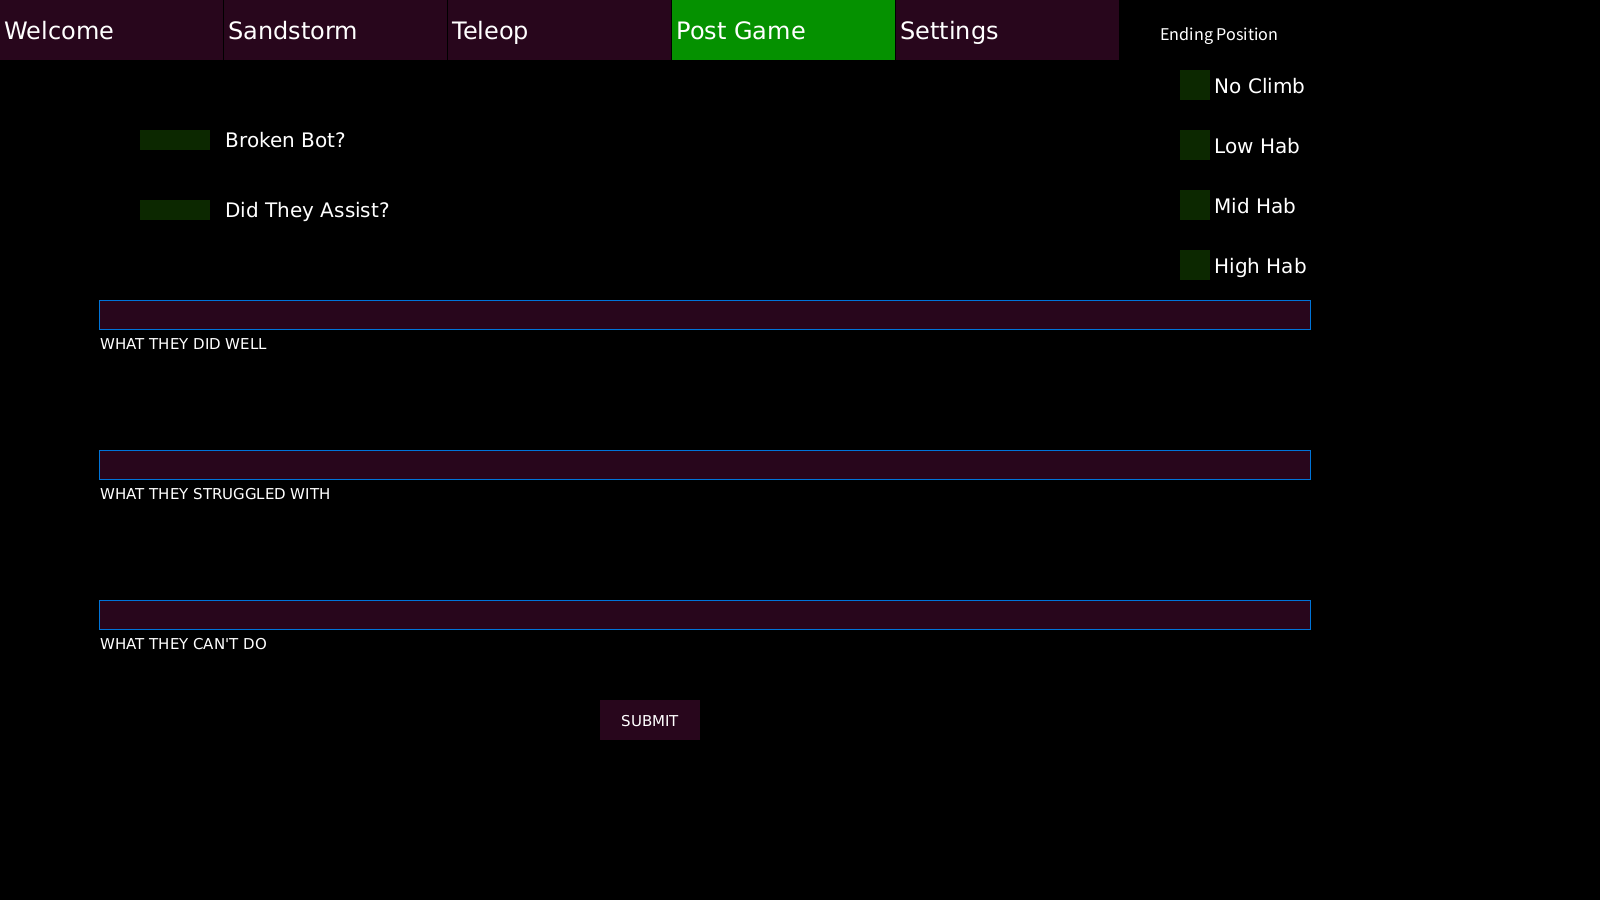Check the High Hab box
The image size is (1600, 900).
click(x=1195, y=266)
